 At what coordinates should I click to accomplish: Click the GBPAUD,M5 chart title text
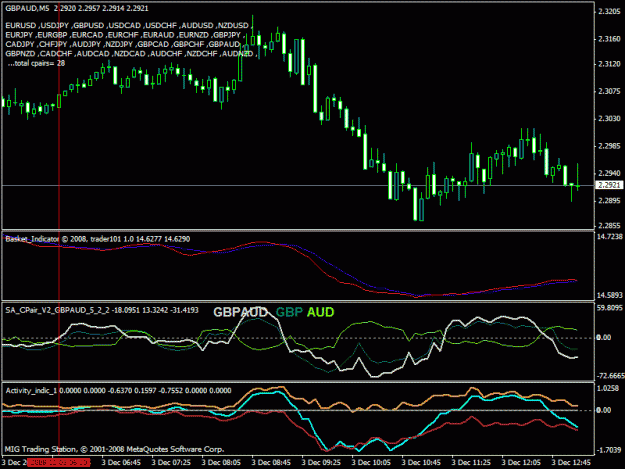click(x=27, y=8)
